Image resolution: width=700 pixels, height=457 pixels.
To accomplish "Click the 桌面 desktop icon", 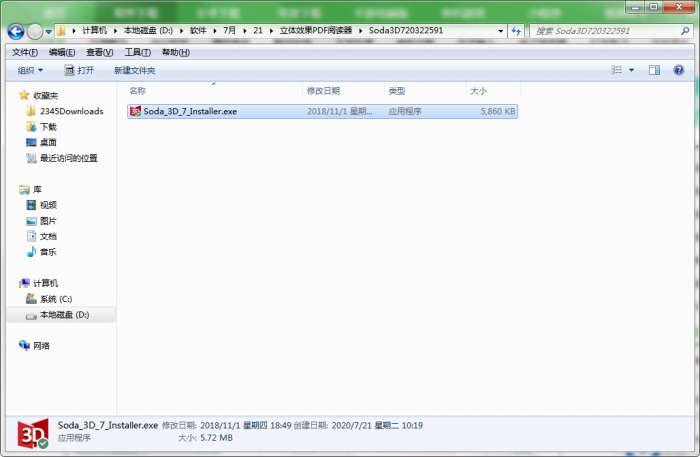I will (31, 142).
